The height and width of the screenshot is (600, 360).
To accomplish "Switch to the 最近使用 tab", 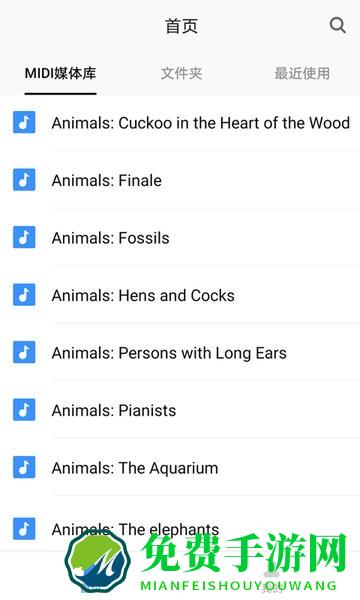I will pyautogui.click(x=302, y=73).
